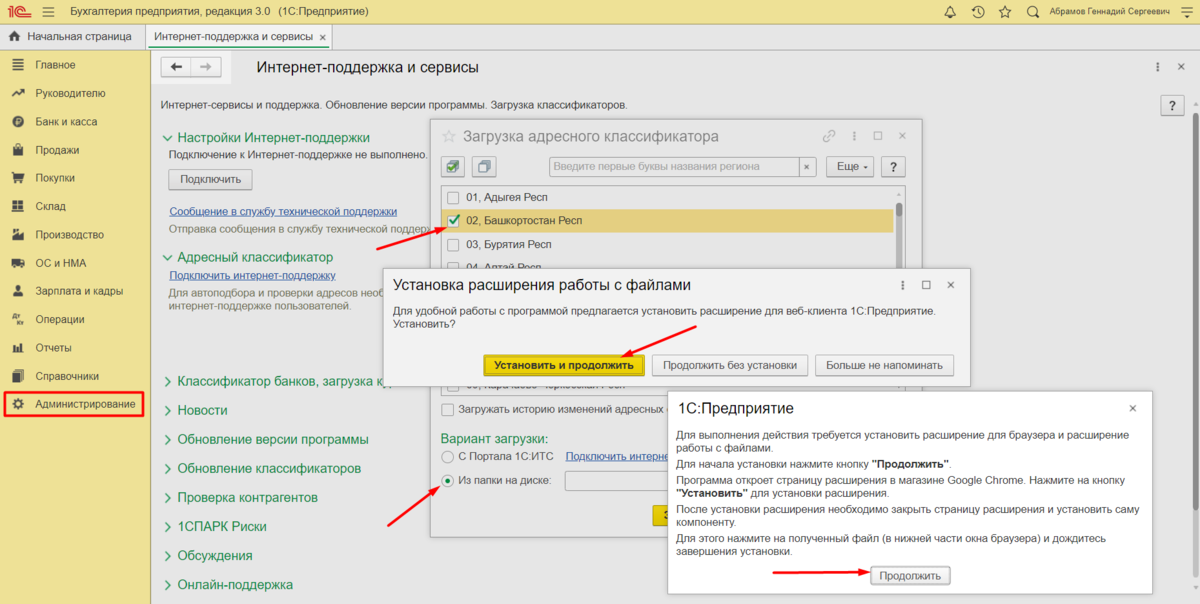Screen dimensions: 1200x604
Task: Expand Обновление версии программы section
Action: [168, 439]
